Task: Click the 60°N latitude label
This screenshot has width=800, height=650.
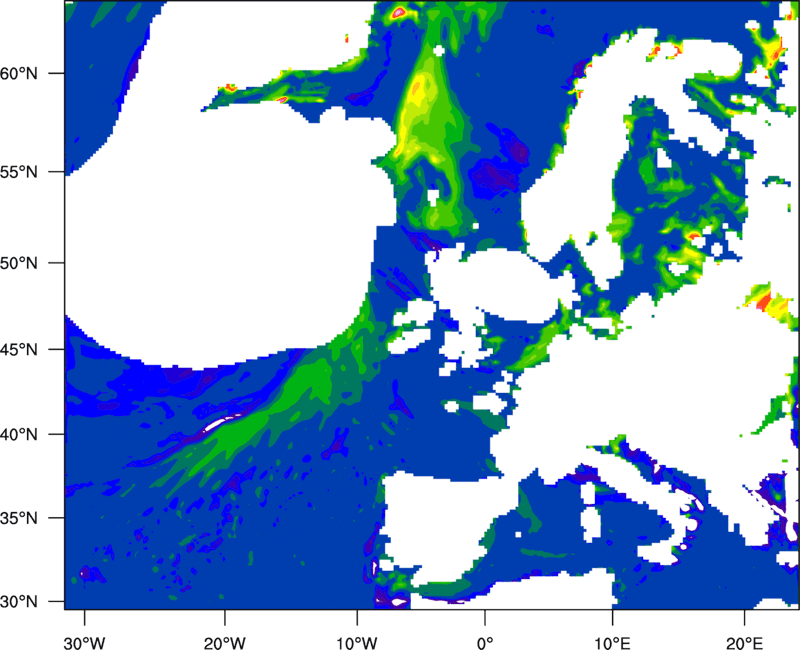Action: pos(19,73)
